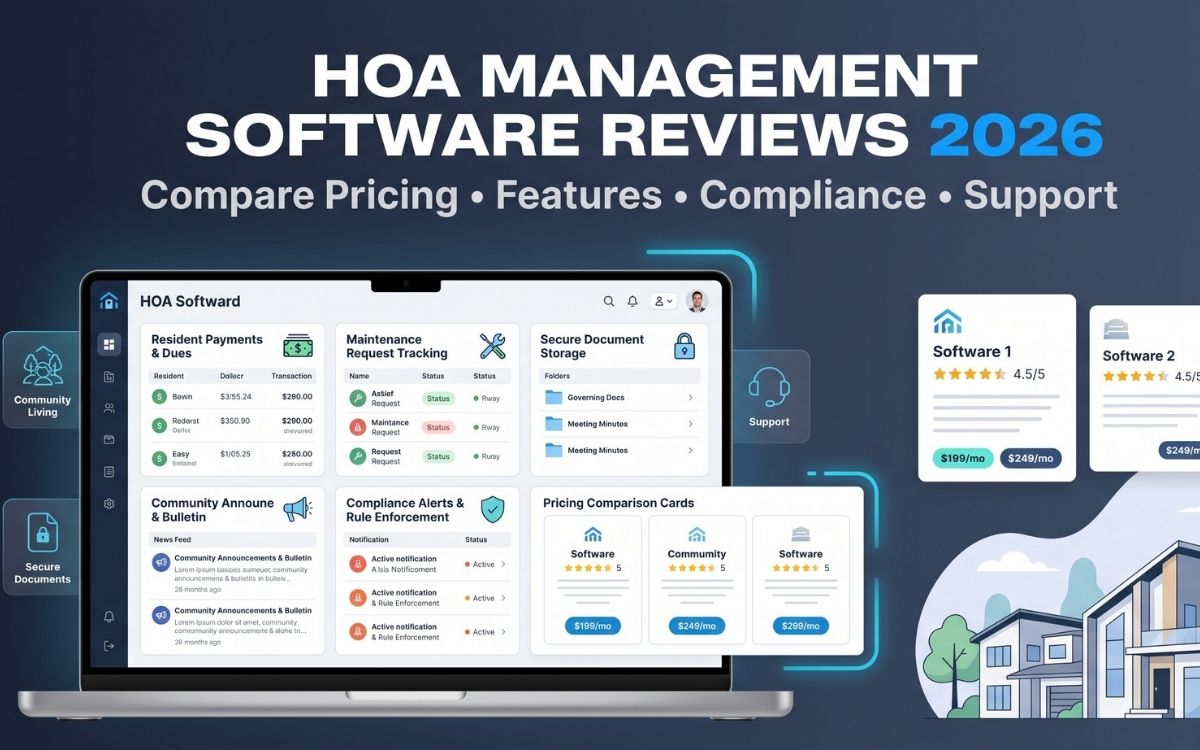Click the Secure Documents badge lock icon

[x=43, y=534]
